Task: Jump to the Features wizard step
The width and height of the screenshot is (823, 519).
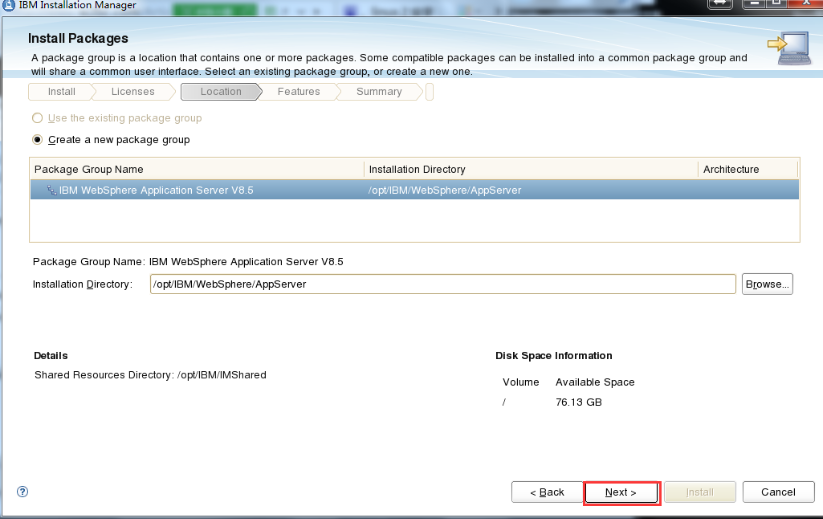Action: click(299, 92)
